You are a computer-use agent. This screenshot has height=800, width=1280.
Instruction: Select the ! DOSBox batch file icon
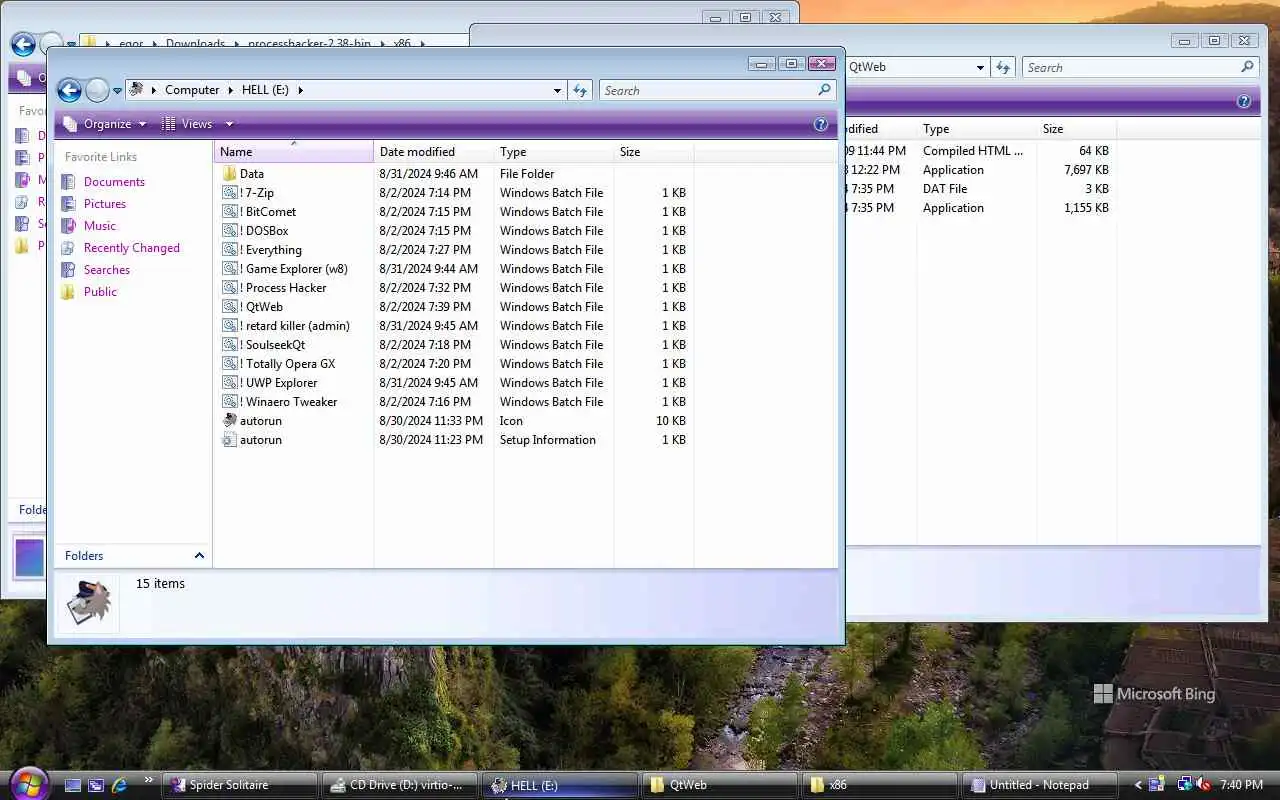click(230, 231)
